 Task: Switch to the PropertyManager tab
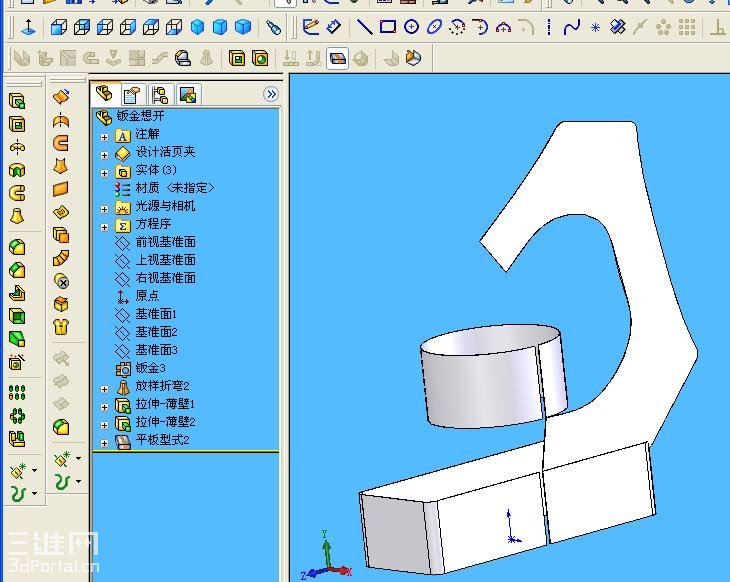point(133,95)
